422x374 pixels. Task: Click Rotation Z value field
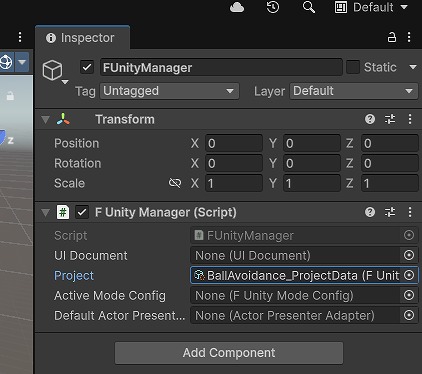pyautogui.click(x=390, y=163)
